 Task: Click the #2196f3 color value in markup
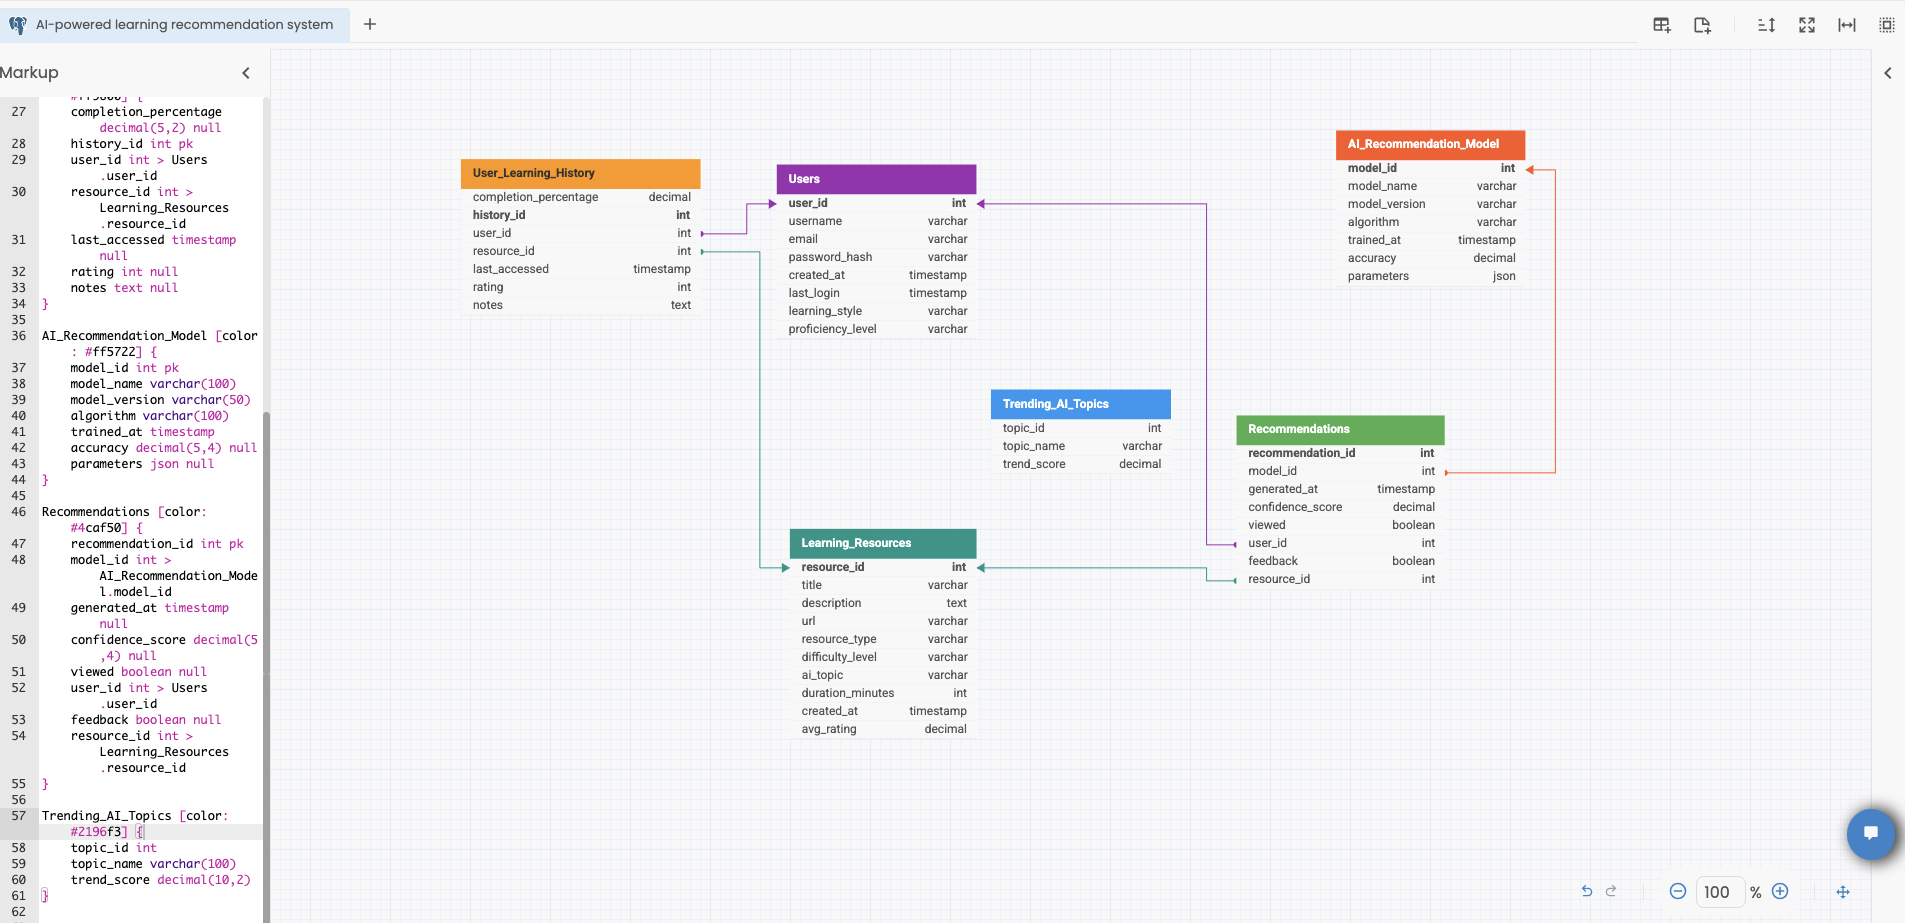coord(97,831)
